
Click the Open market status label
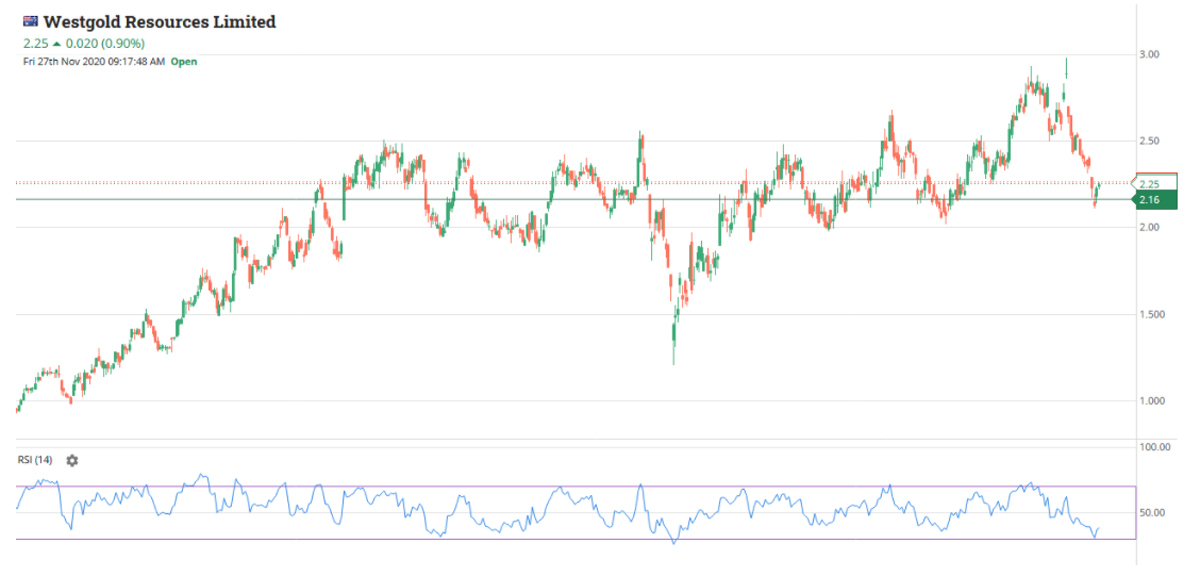[184, 61]
